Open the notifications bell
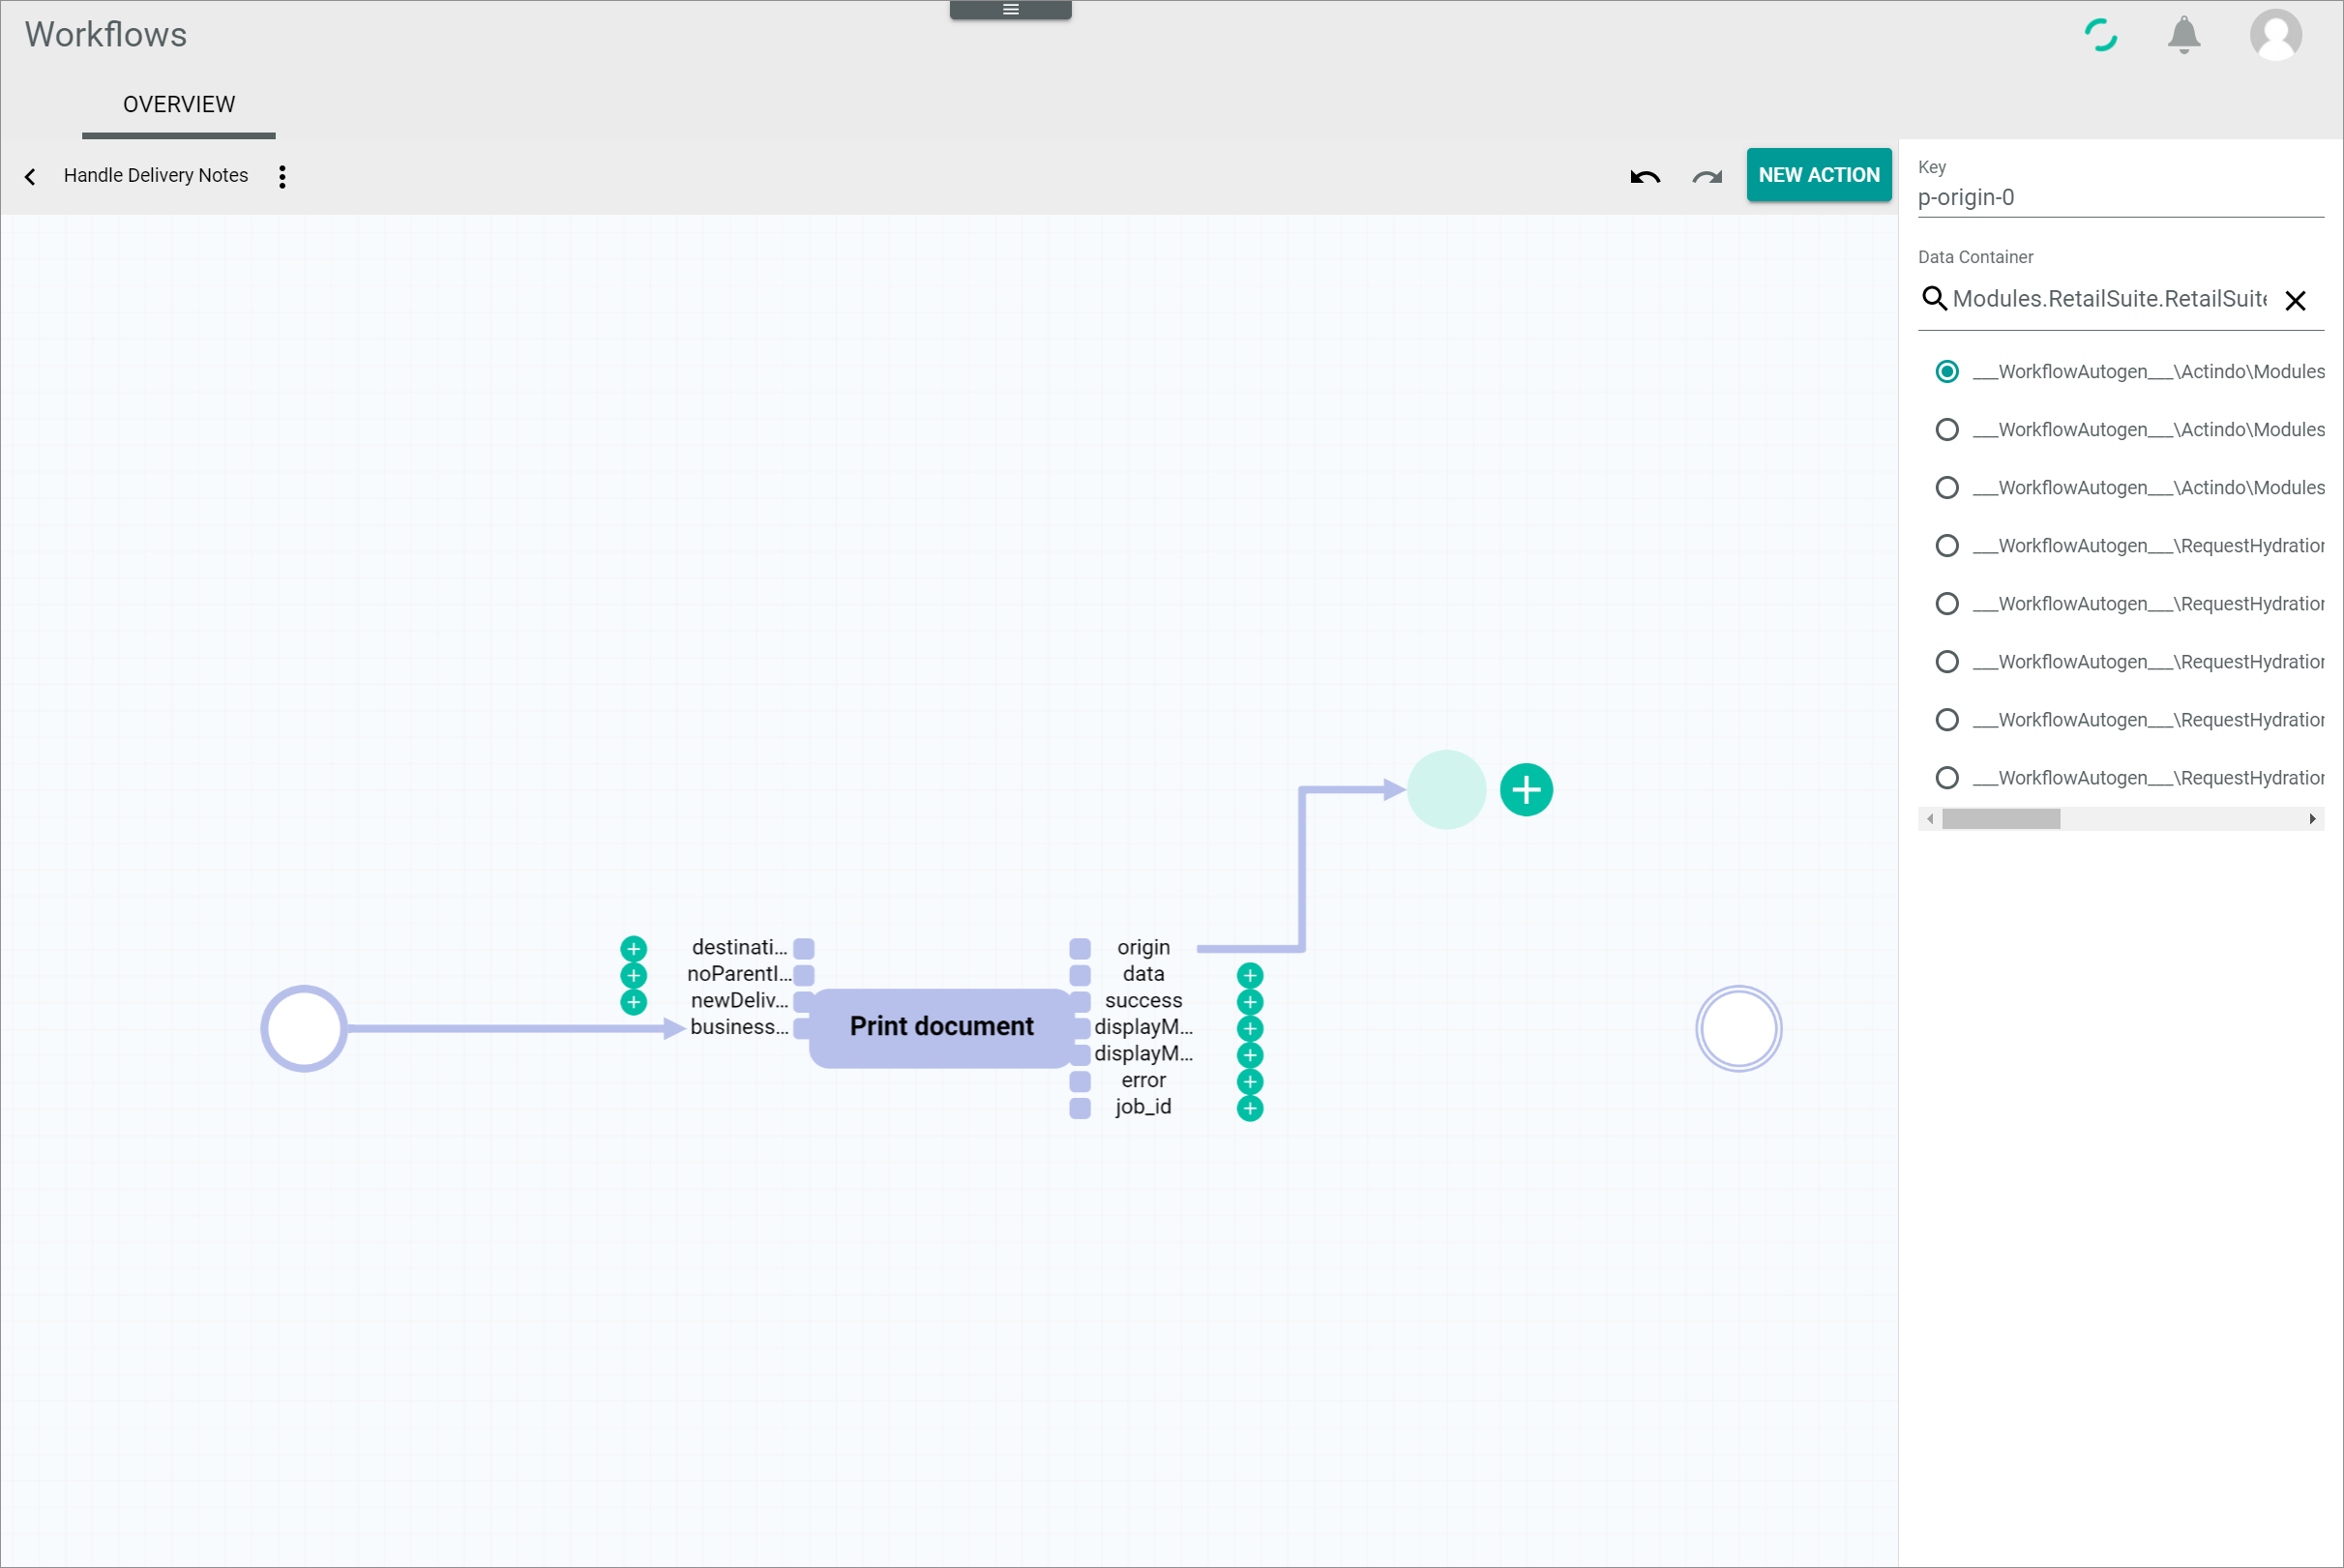This screenshot has height=1568, width=2344. pos(2183,35)
